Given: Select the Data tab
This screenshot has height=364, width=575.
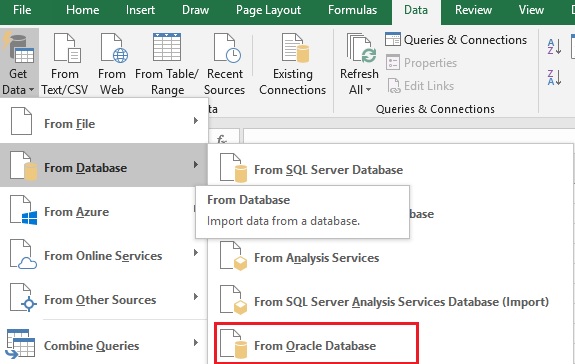Looking at the screenshot, I should pos(416,11).
